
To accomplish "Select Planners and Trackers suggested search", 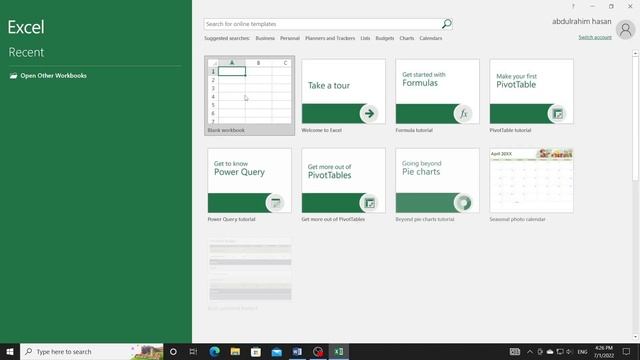I will pyautogui.click(x=330, y=38).
